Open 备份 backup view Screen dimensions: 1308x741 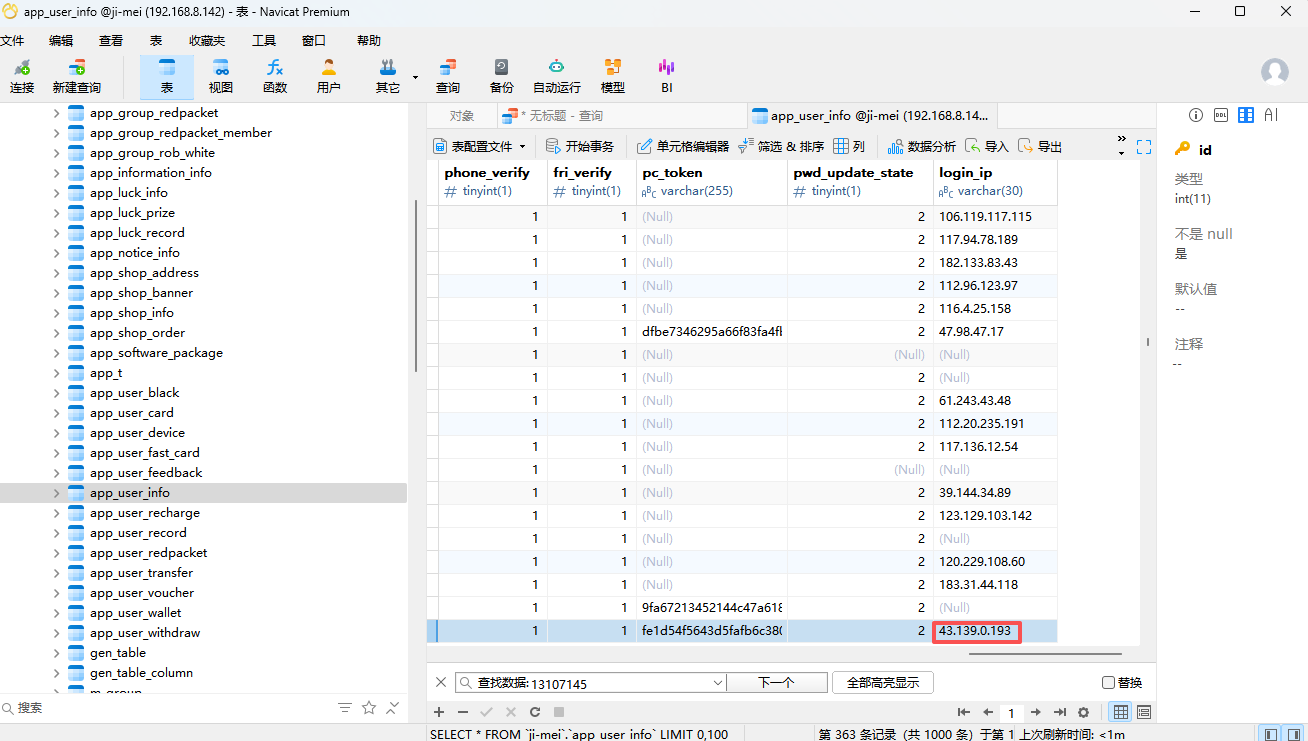tap(502, 76)
